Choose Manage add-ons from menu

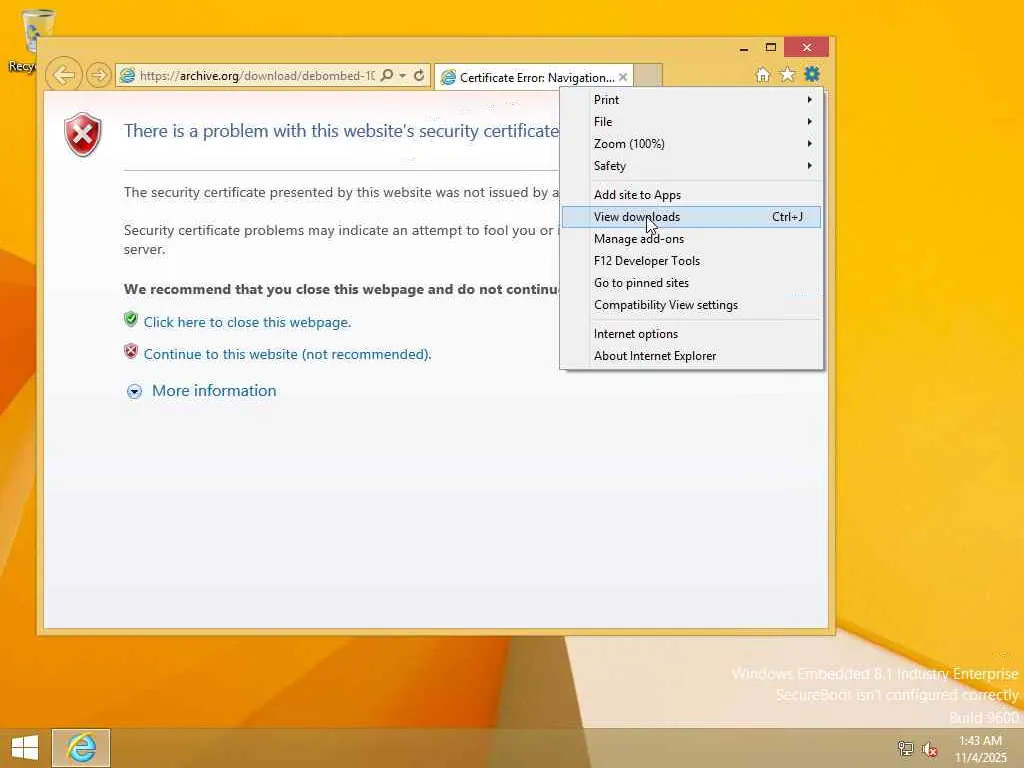[692, 239]
